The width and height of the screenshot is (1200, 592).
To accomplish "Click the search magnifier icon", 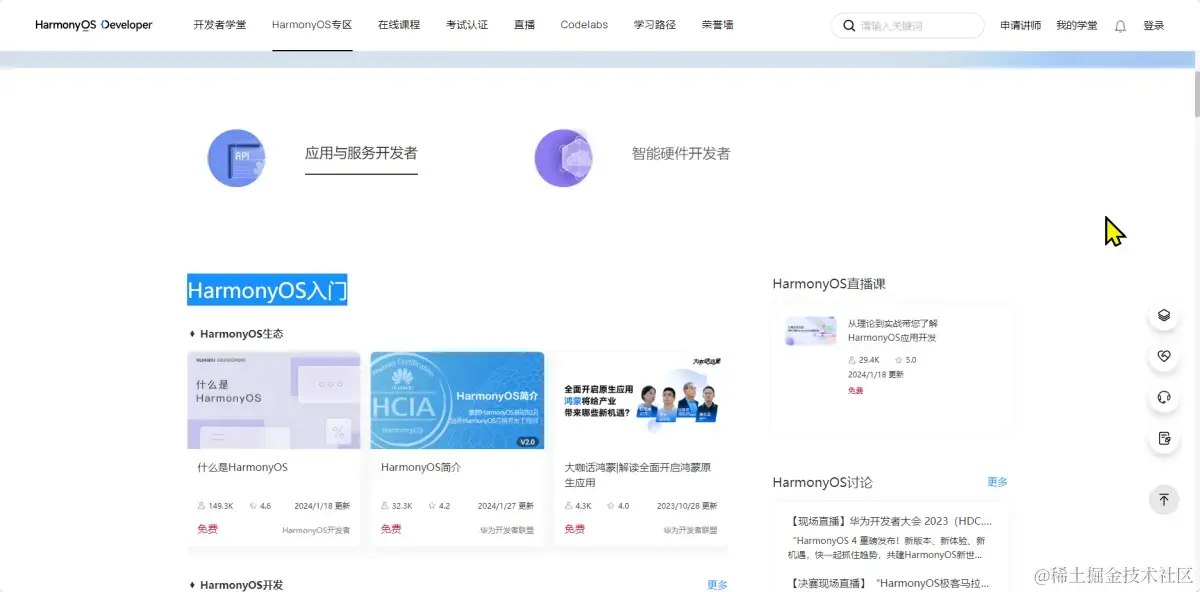I will (849, 26).
